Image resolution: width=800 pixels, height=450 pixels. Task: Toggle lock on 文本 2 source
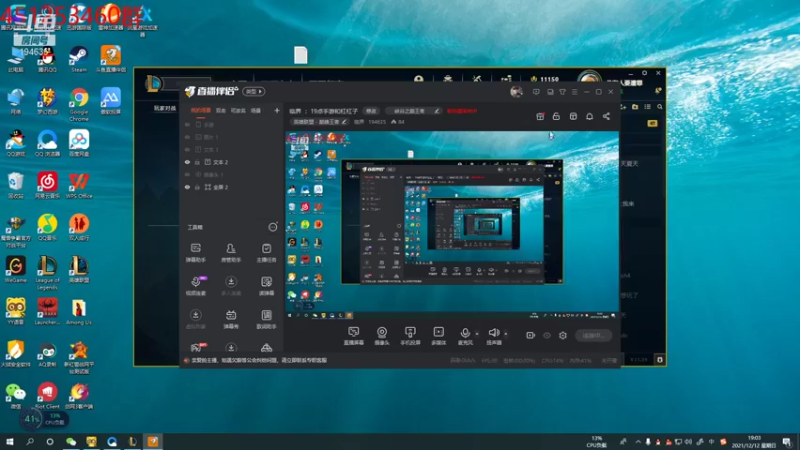(197, 162)
